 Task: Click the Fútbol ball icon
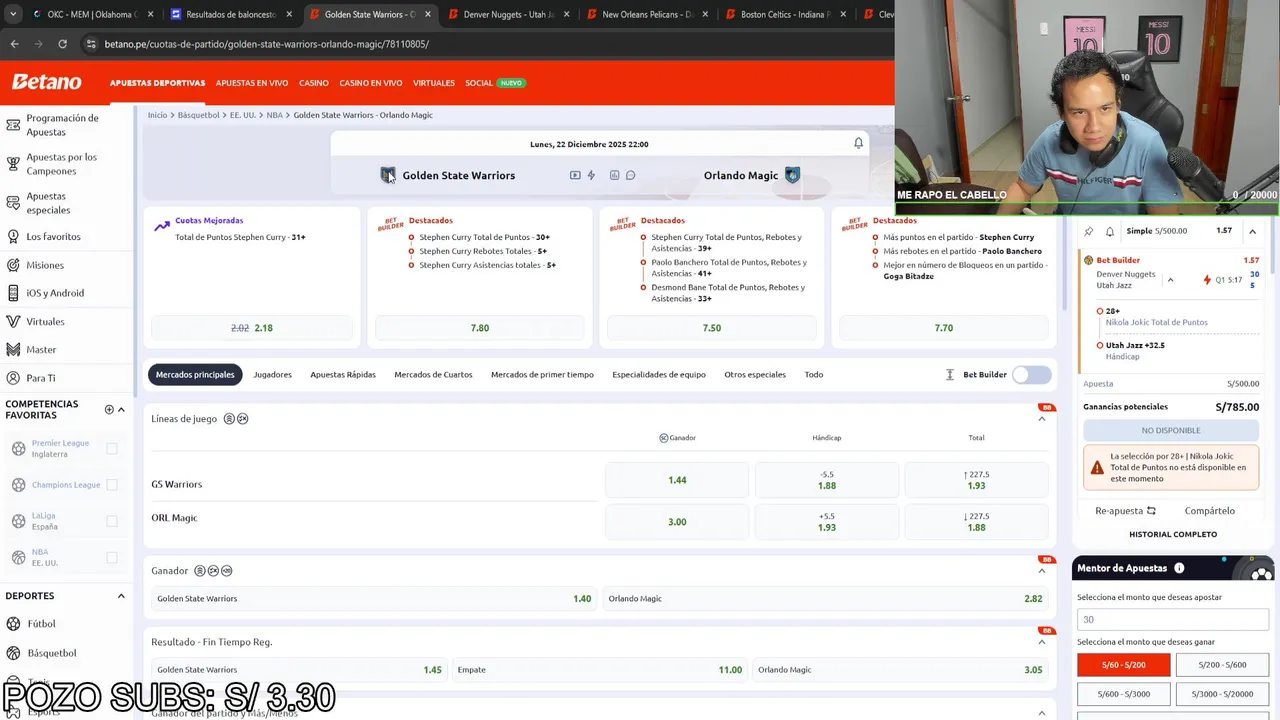coord(13,624)
